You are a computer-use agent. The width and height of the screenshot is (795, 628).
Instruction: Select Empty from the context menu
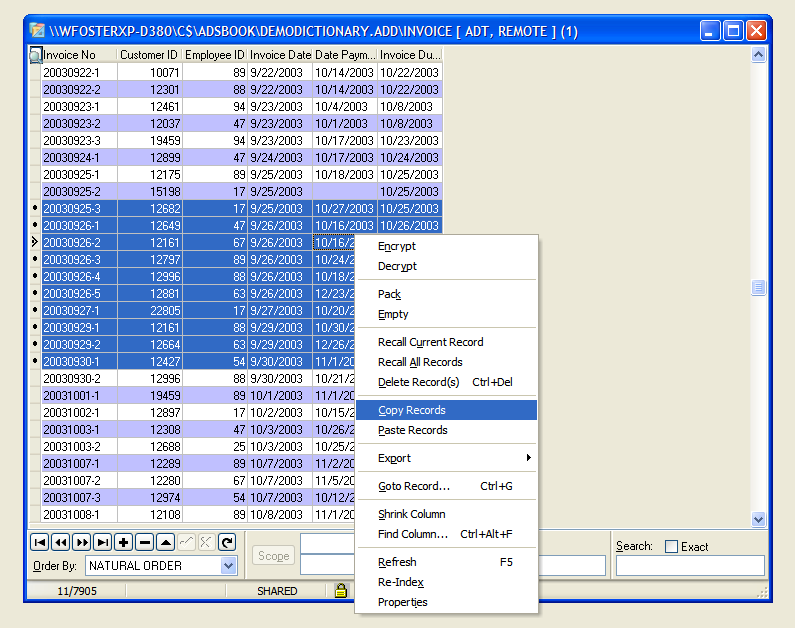[447, 314]
